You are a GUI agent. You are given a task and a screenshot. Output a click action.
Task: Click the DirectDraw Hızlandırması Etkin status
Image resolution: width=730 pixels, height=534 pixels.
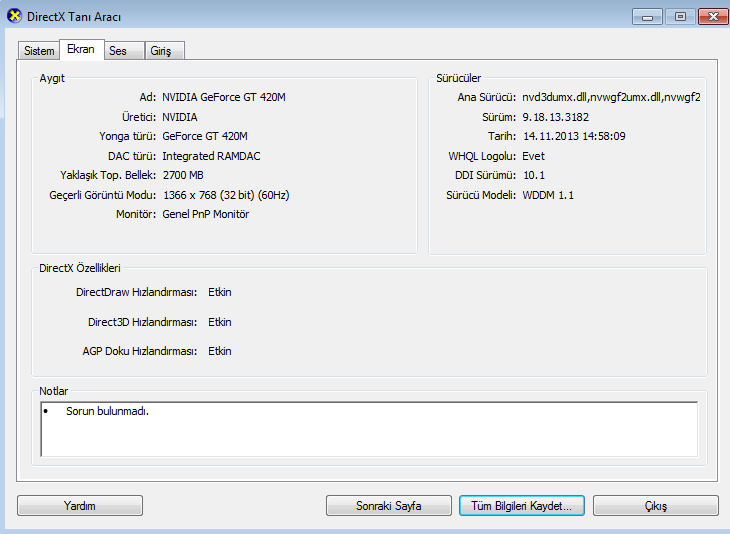[x=220, y=292]
